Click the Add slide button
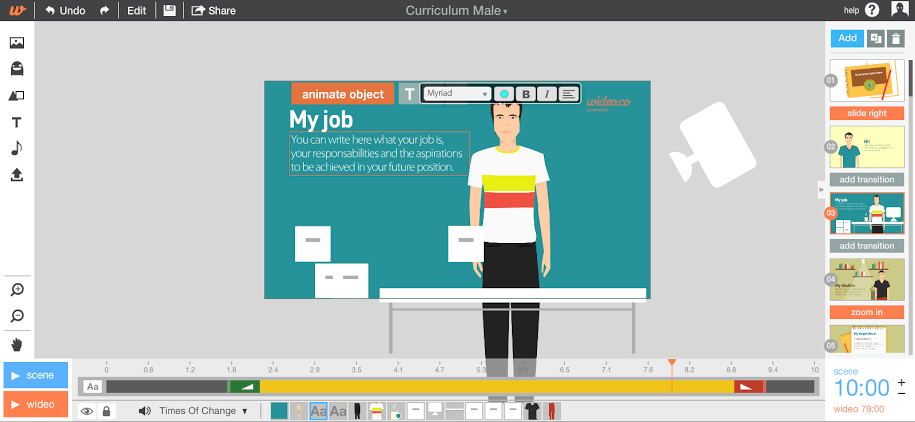This screenshot has height=422, width=915. (x=847, y=38)
